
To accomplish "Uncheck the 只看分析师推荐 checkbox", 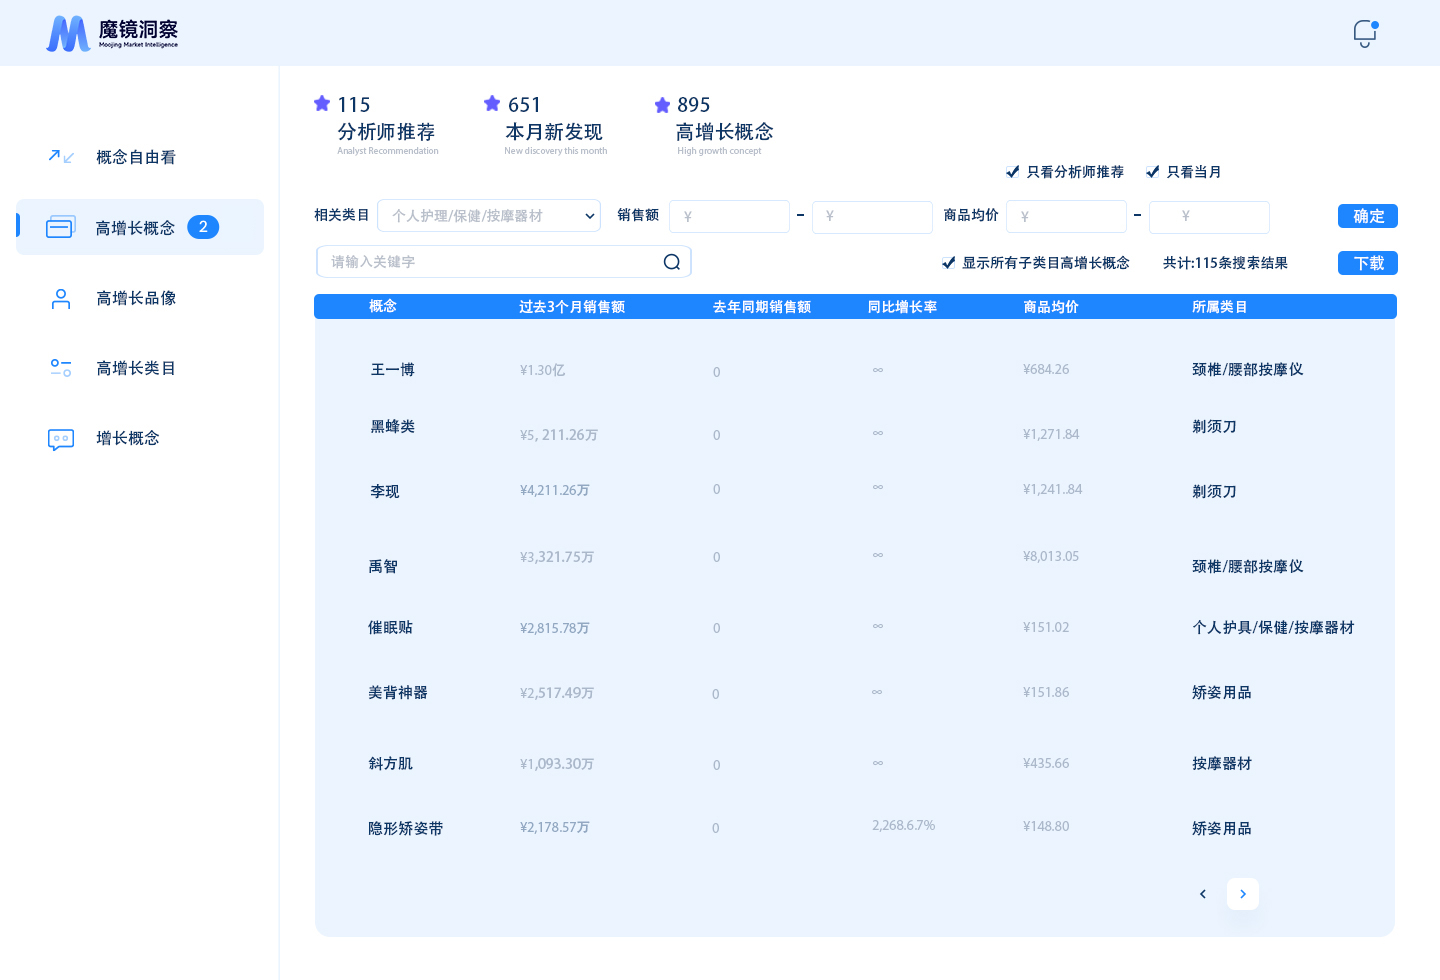I will pyautogui.click(x=1013, y=172).
